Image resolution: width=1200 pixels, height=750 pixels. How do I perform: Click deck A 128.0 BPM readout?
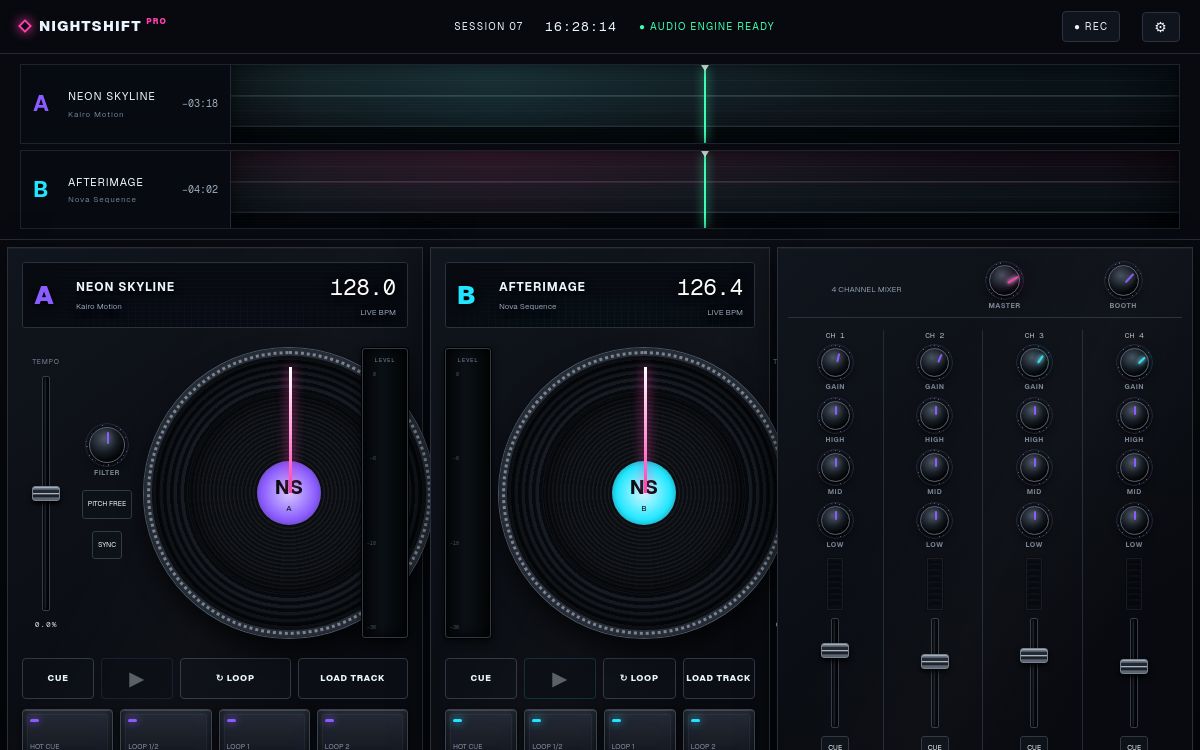click(363, 288)
